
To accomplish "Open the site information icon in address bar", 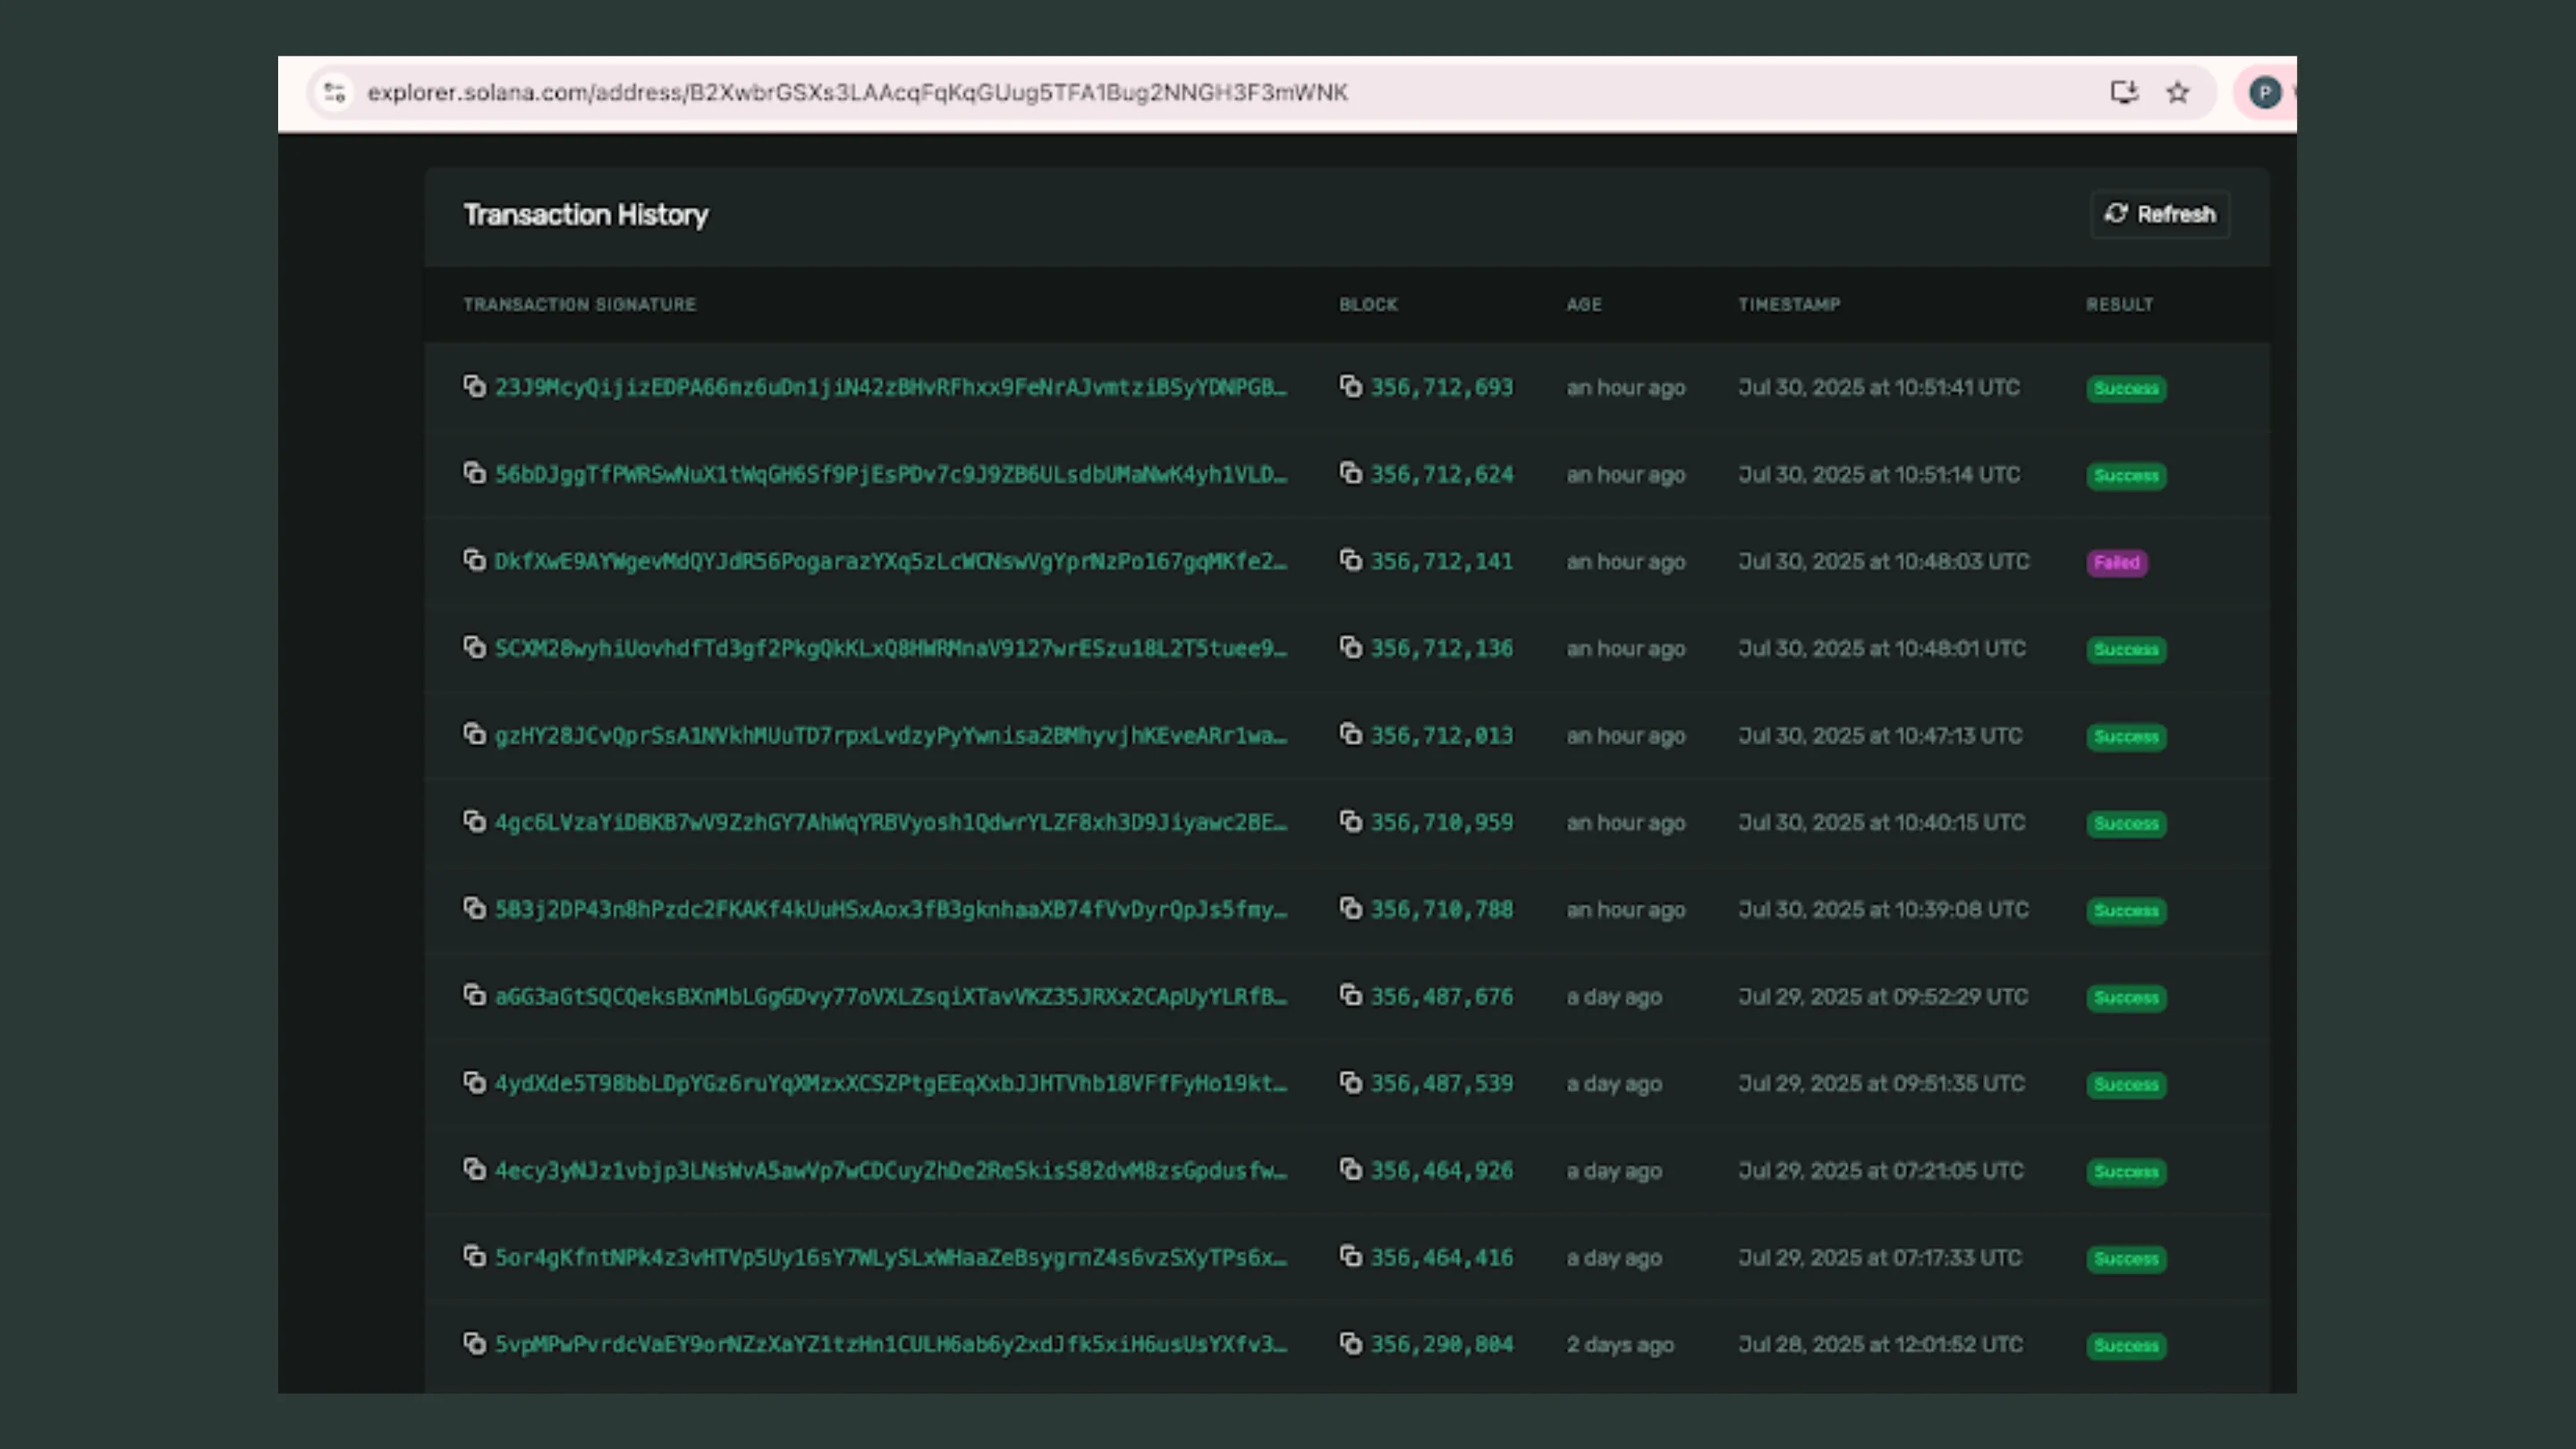I will tap(334, 92).
